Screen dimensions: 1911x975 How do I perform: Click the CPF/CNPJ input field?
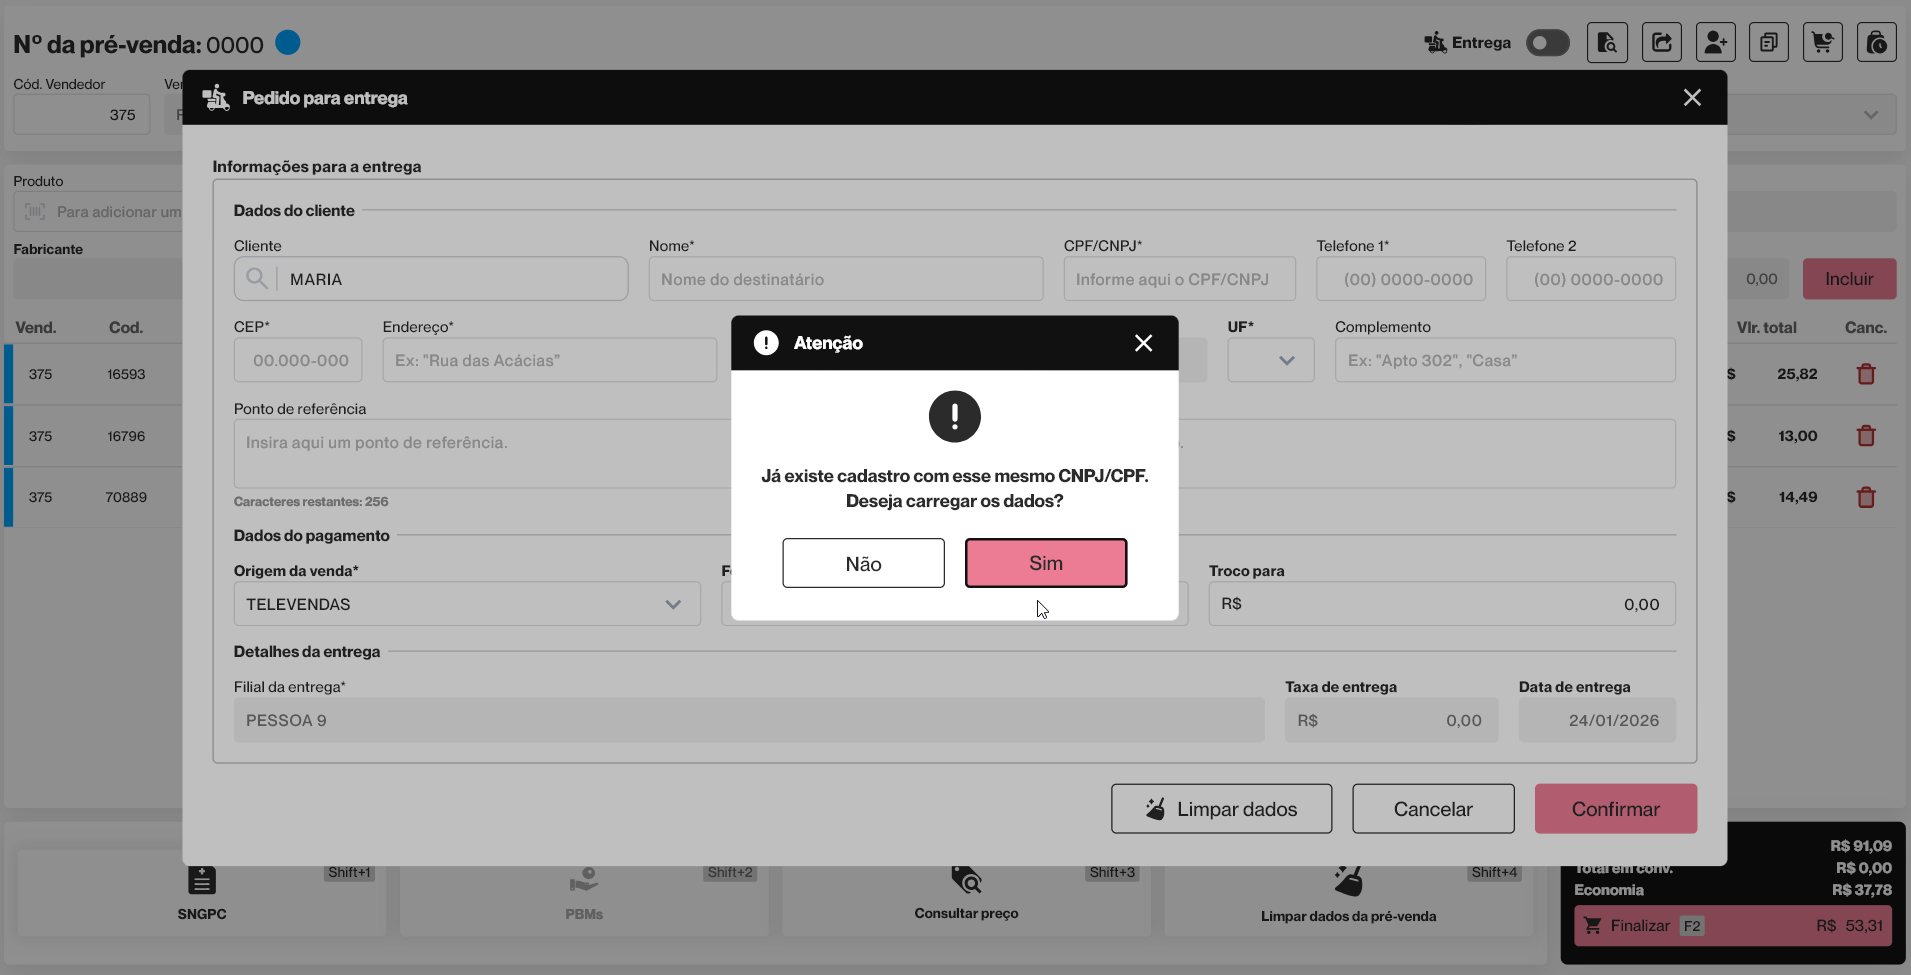(1180, 279)
